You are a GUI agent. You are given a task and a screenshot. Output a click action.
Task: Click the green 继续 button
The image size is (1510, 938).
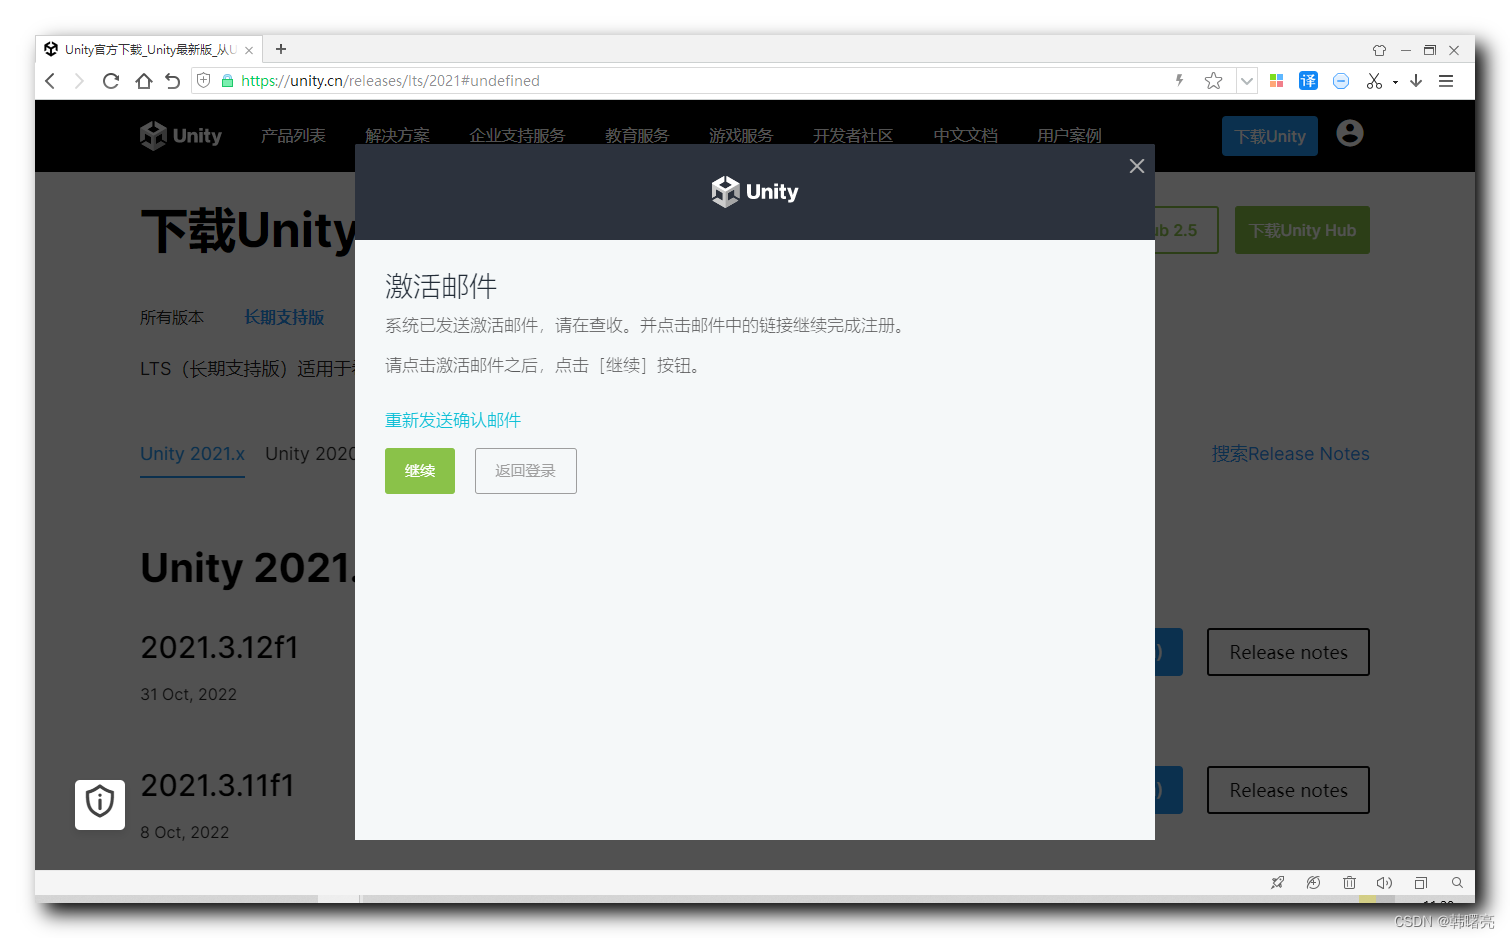point(419,470)
